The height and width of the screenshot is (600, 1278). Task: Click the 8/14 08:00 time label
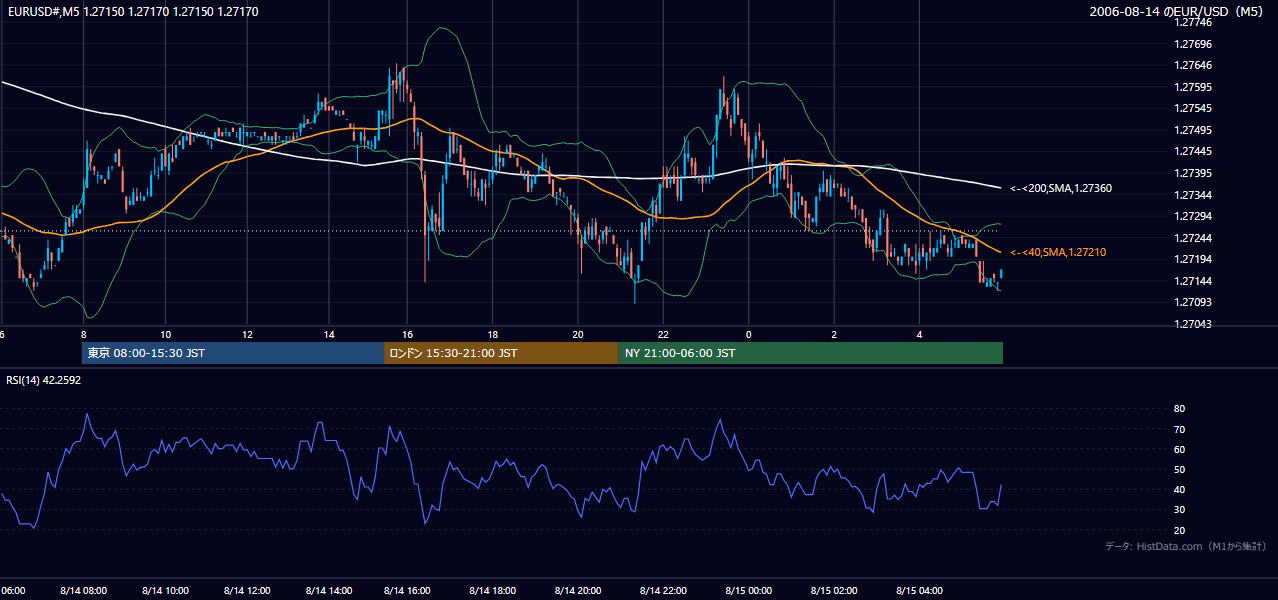tap(83, 591)
